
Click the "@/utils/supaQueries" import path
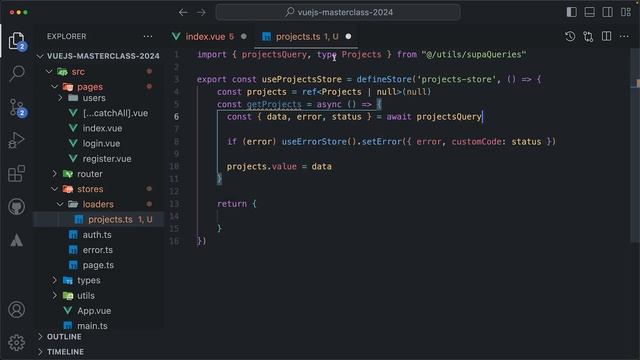(x=474, y=55)
